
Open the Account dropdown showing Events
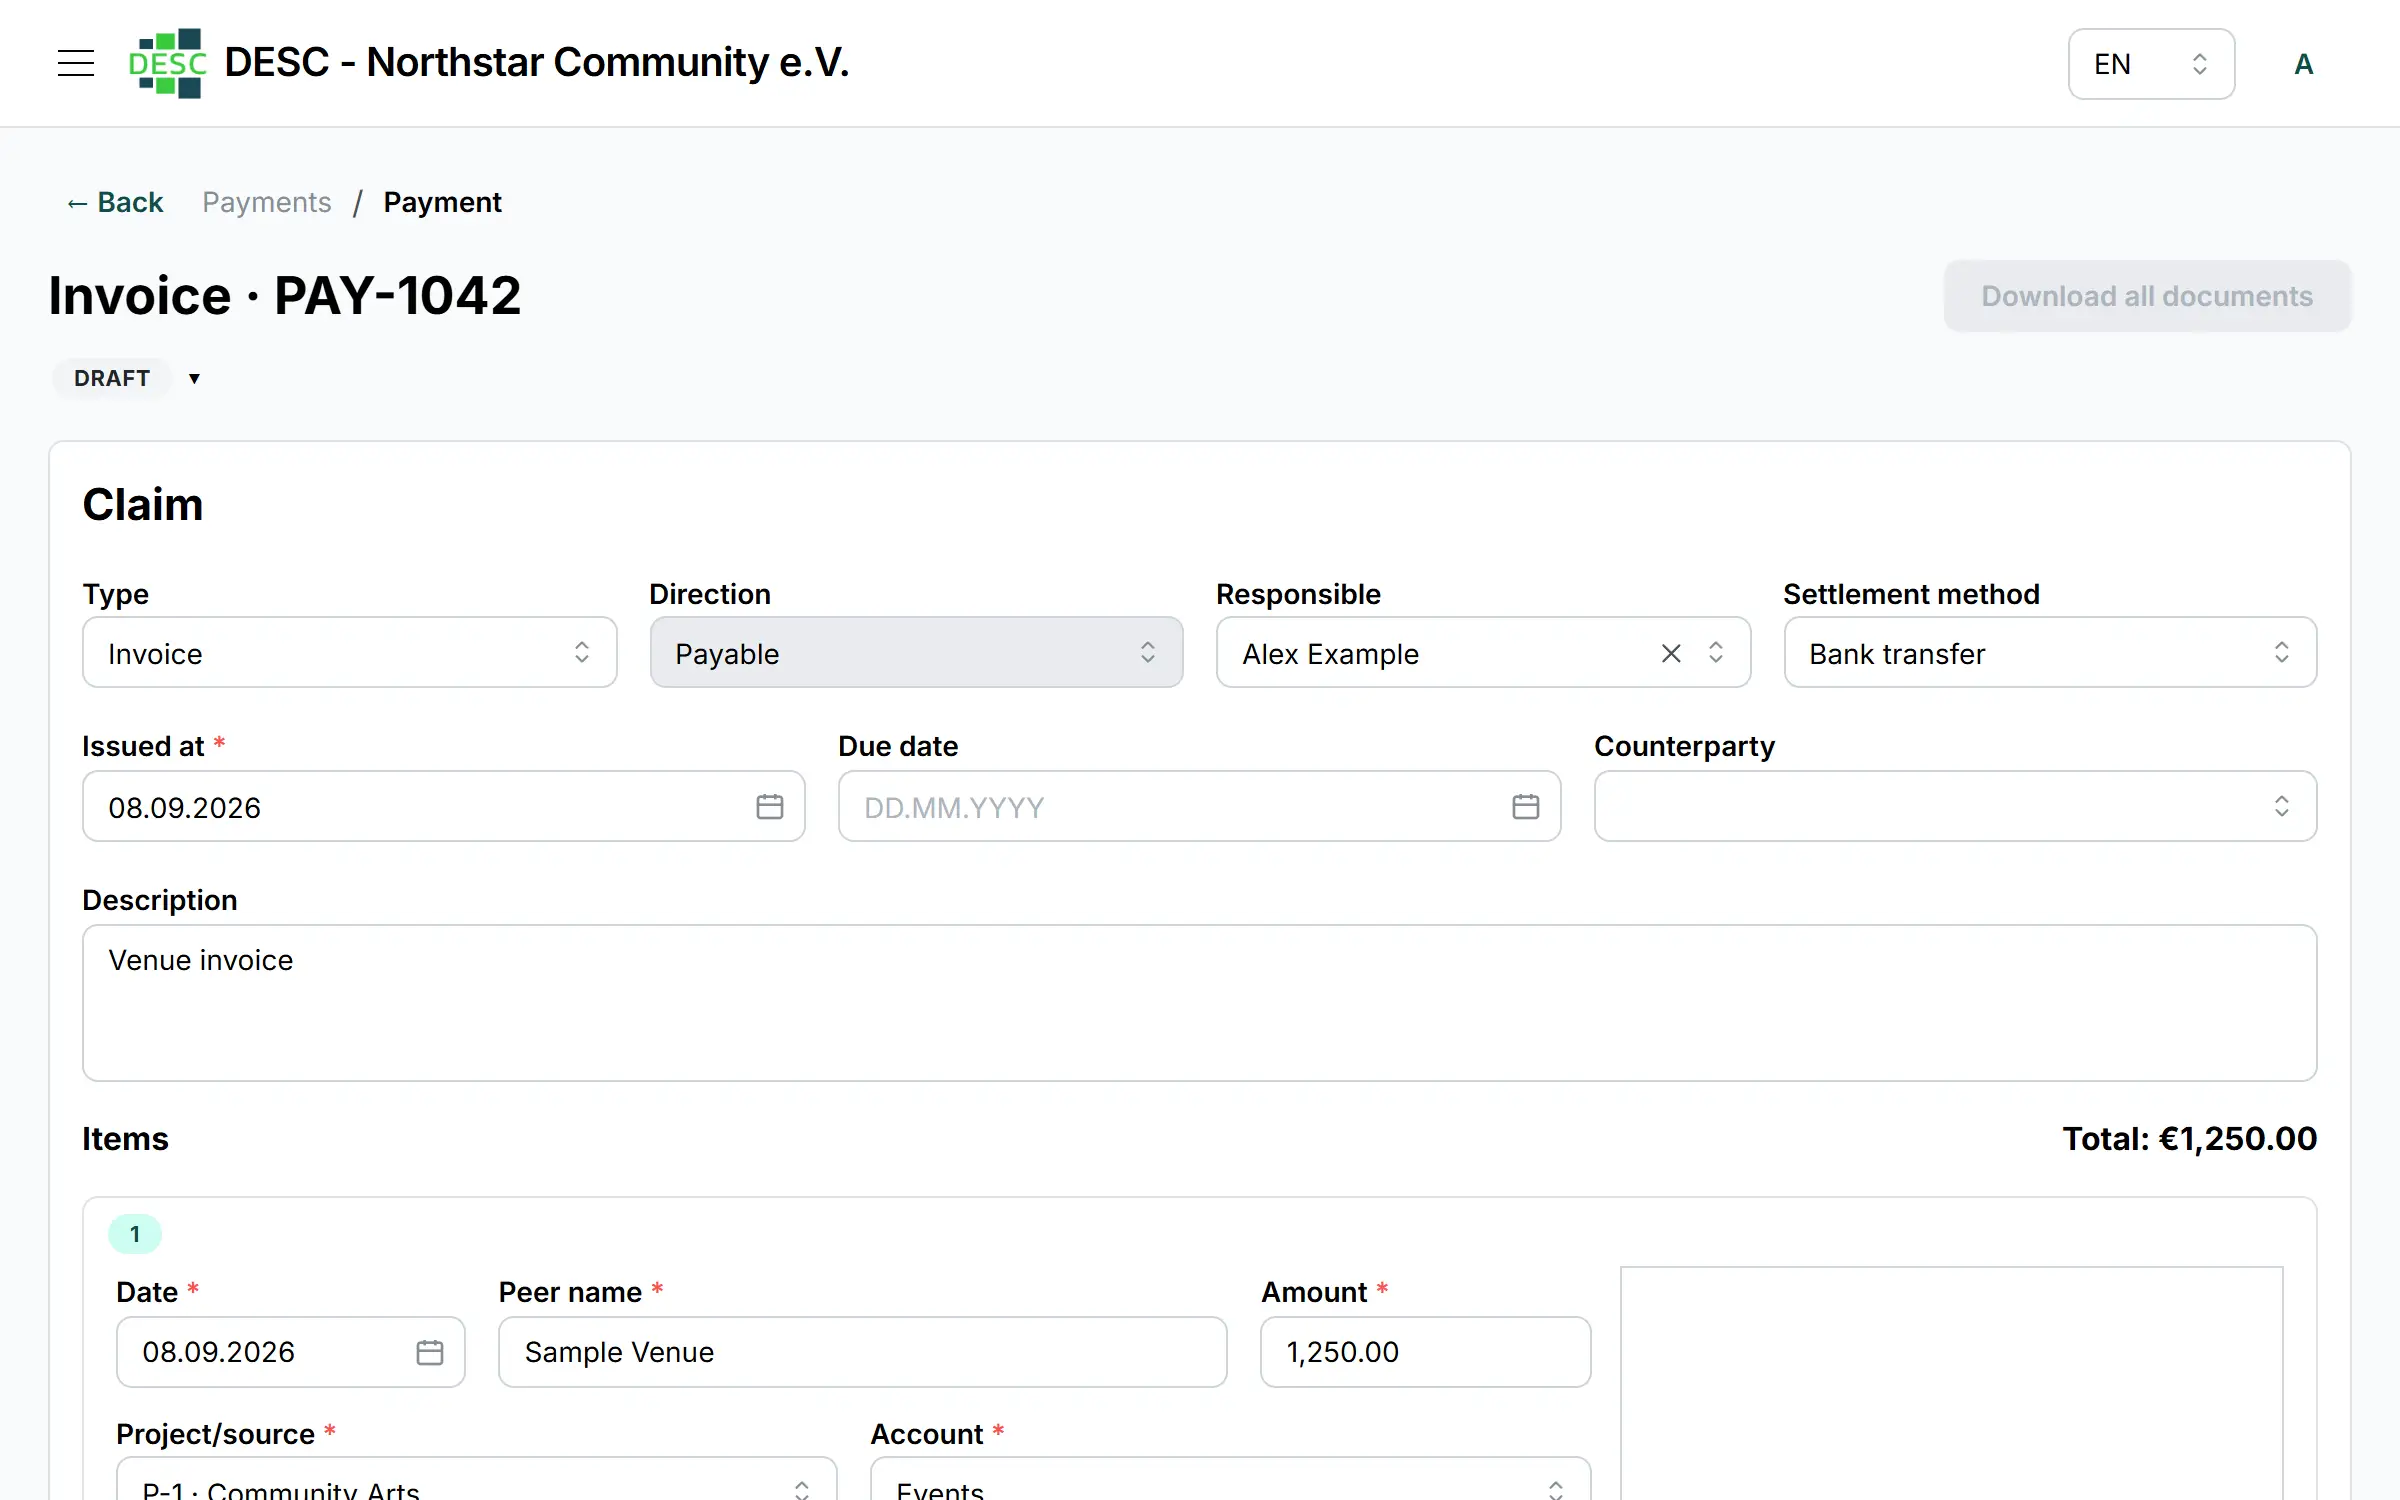point(1230,1480)
